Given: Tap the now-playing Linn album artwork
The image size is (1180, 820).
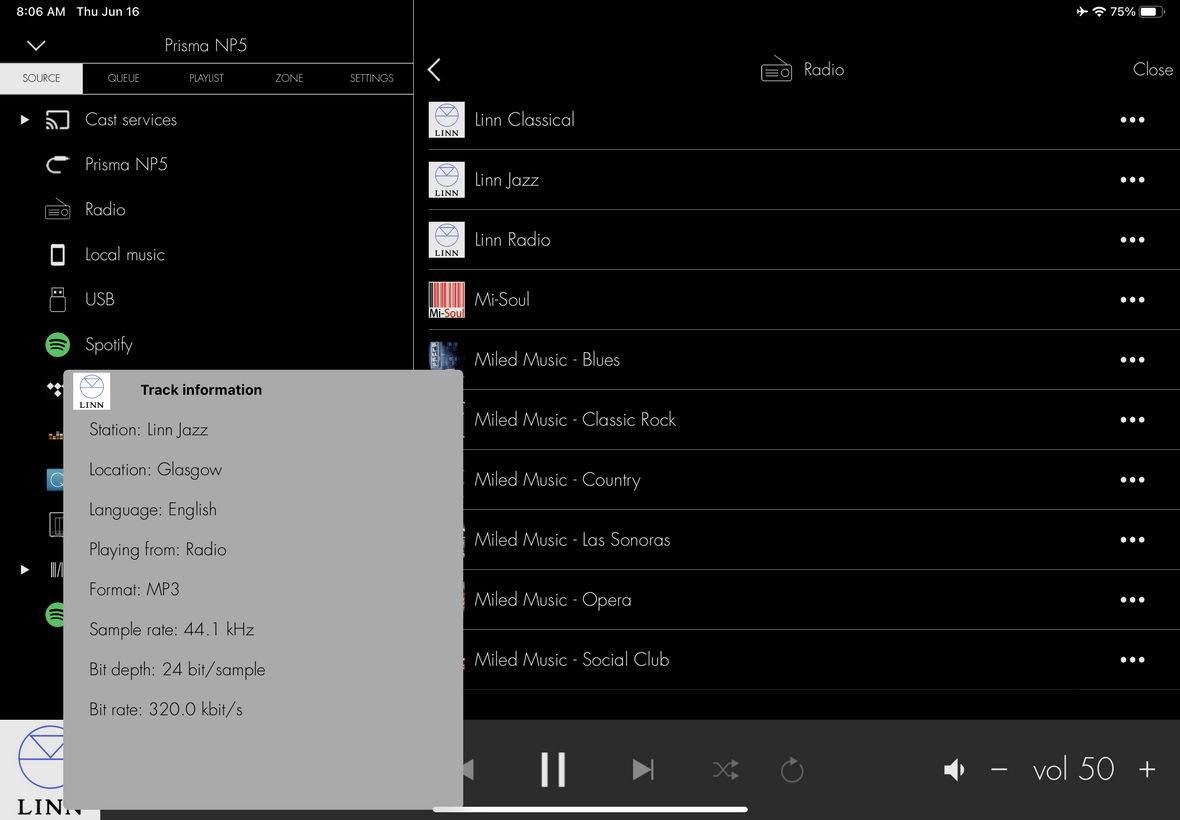Looking at the screenshot, I should (x=32, y=770).
